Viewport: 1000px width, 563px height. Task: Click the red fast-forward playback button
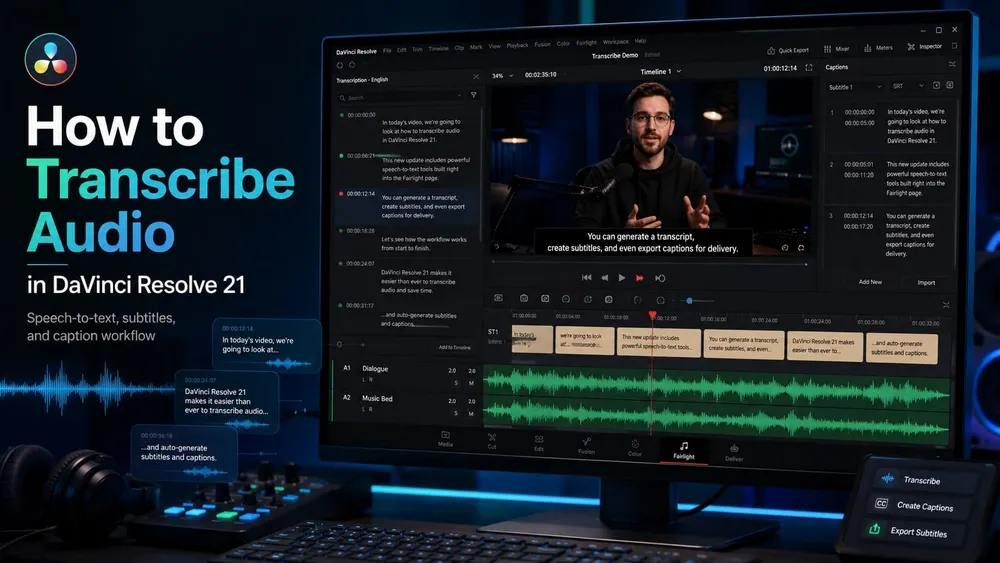(640, 278)
